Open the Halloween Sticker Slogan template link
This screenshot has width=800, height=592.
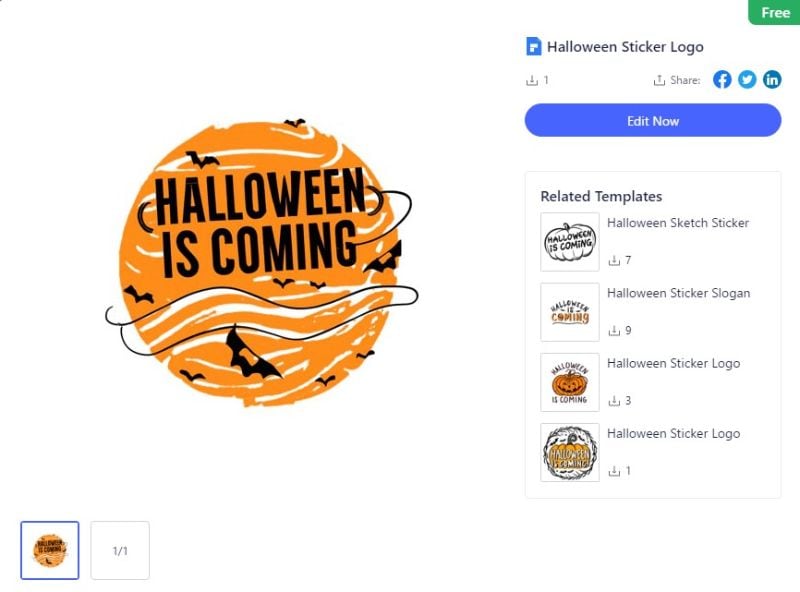[x=679, y=293]
